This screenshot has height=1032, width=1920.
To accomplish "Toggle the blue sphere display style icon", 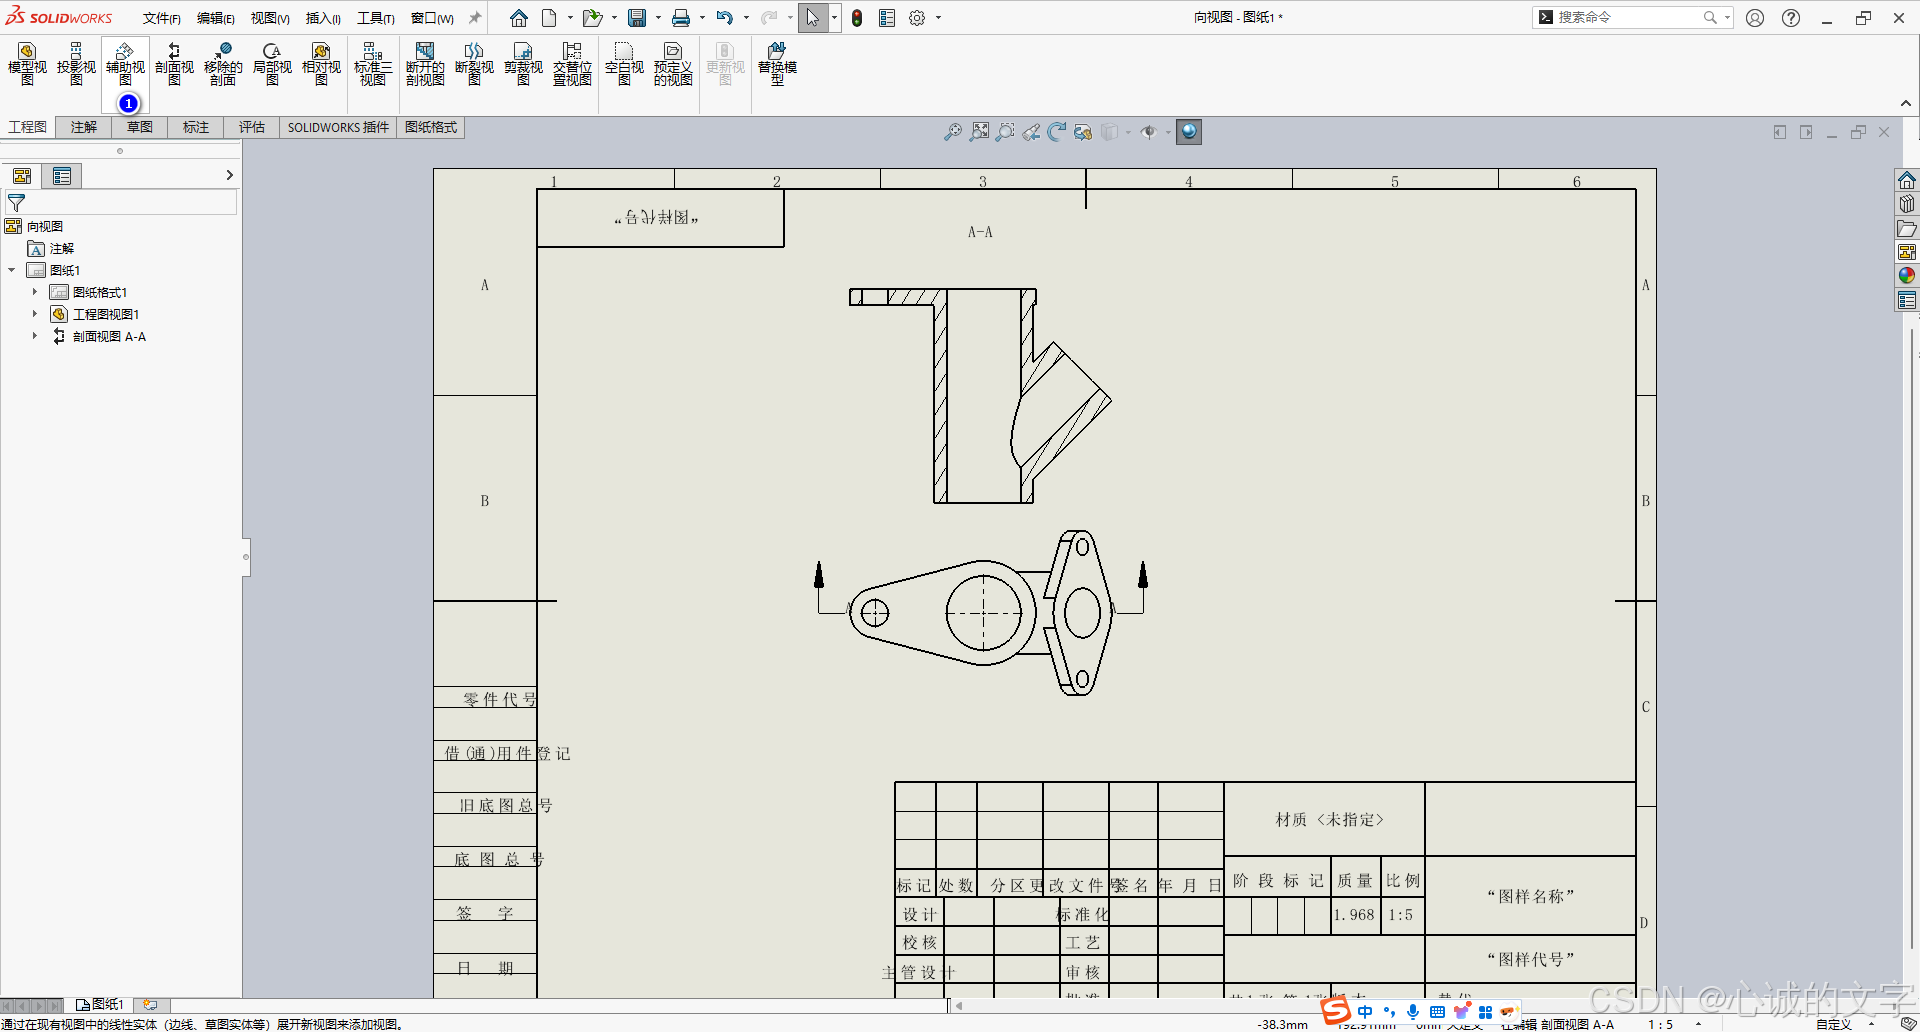I will [x=1189, y=132].
